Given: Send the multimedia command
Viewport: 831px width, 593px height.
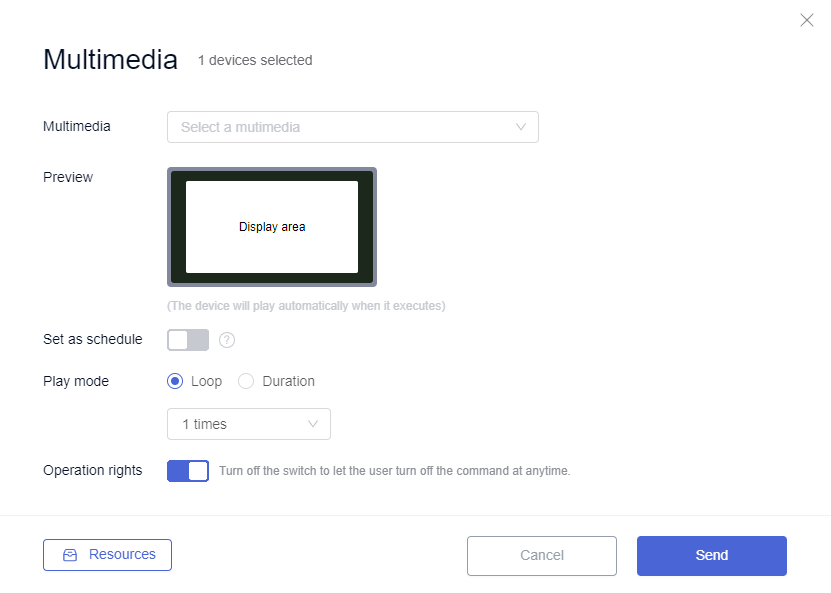Looking at the screenshot, I should (712, 555).
